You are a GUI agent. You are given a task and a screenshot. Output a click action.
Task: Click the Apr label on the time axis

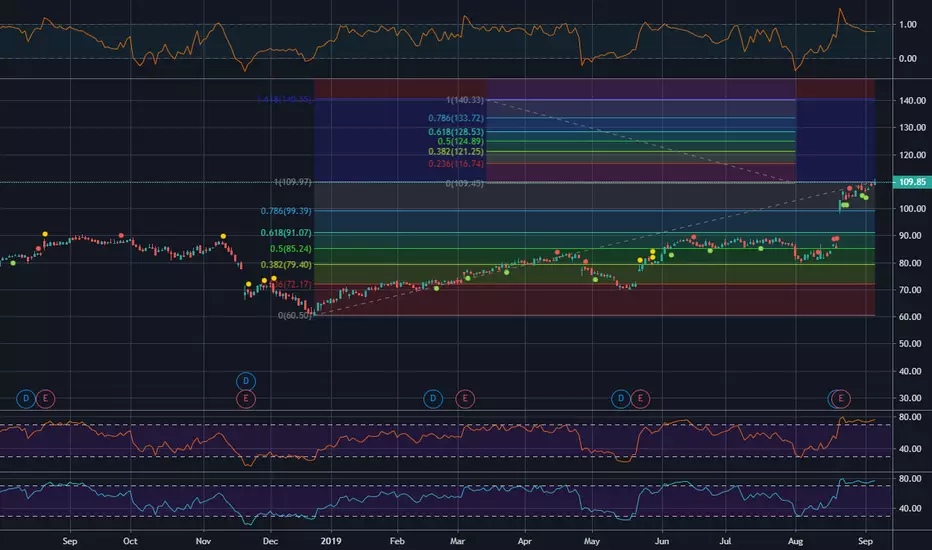point(524,541)
